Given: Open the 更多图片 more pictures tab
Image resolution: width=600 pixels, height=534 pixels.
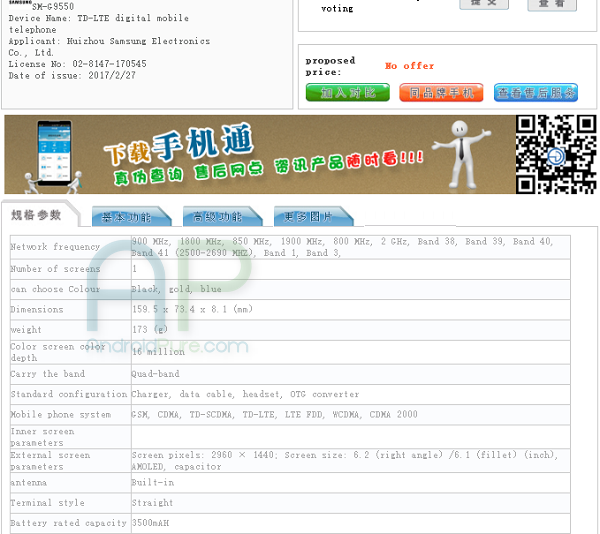Looking at the screenshot, I should 313,217.
